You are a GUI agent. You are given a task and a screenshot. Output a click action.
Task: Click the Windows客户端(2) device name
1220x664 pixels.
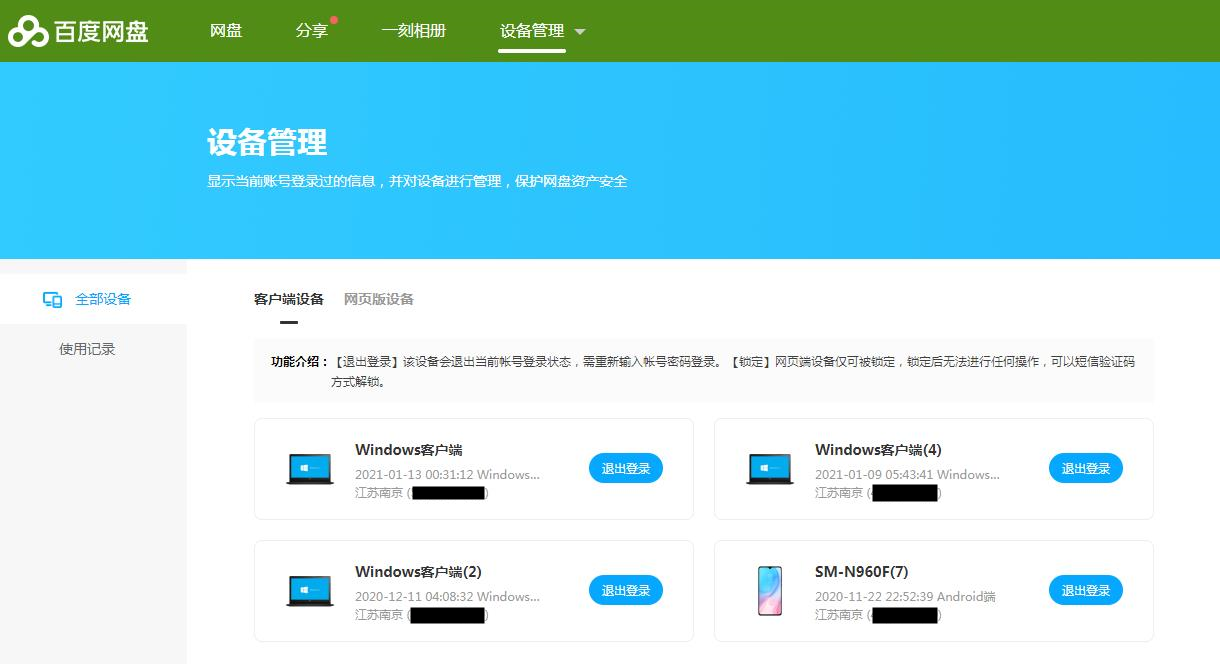point(418,572)
